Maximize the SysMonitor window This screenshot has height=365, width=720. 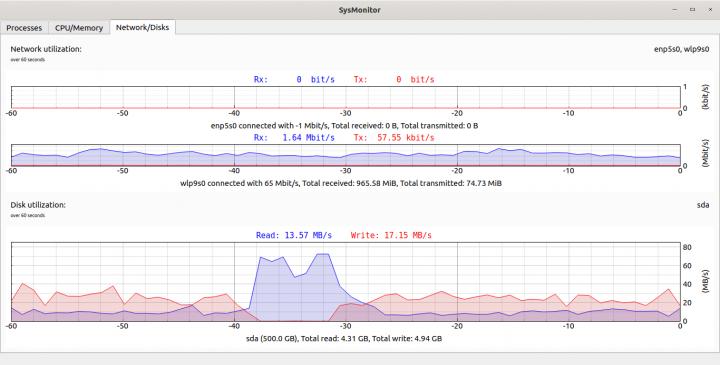692,10
